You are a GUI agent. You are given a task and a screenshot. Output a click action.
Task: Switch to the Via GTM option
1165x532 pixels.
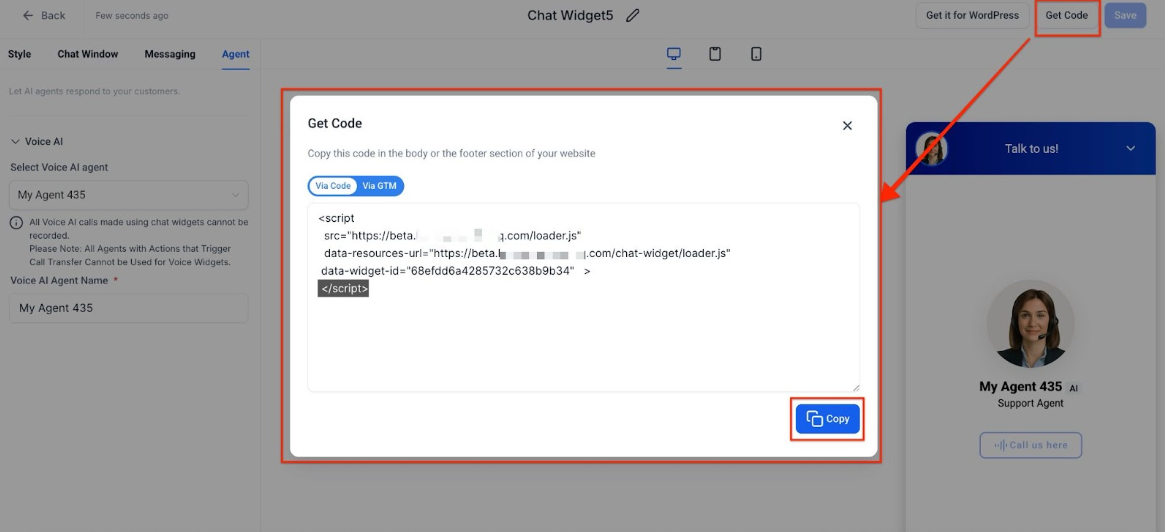pos(380,186)
